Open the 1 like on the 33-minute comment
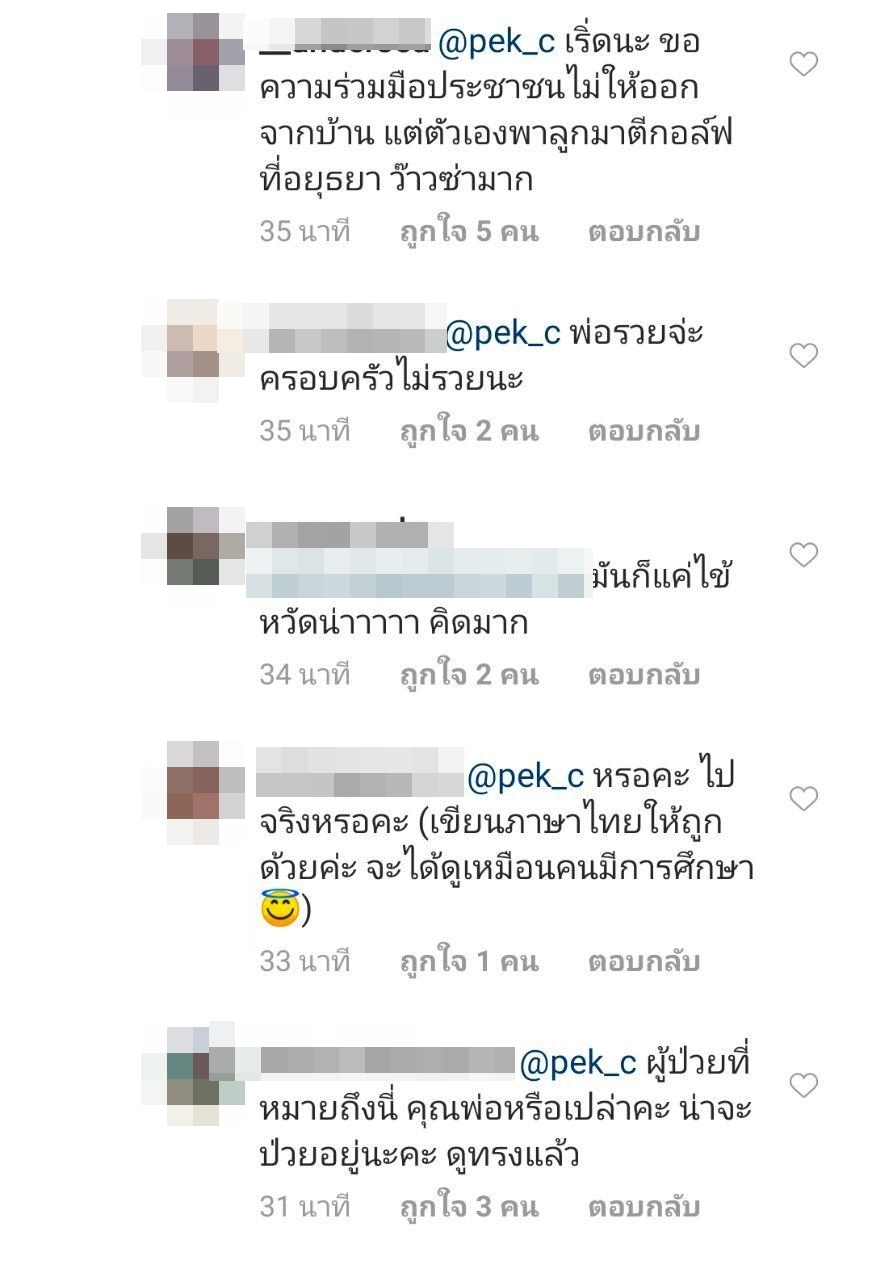 [x=469, y=962]
